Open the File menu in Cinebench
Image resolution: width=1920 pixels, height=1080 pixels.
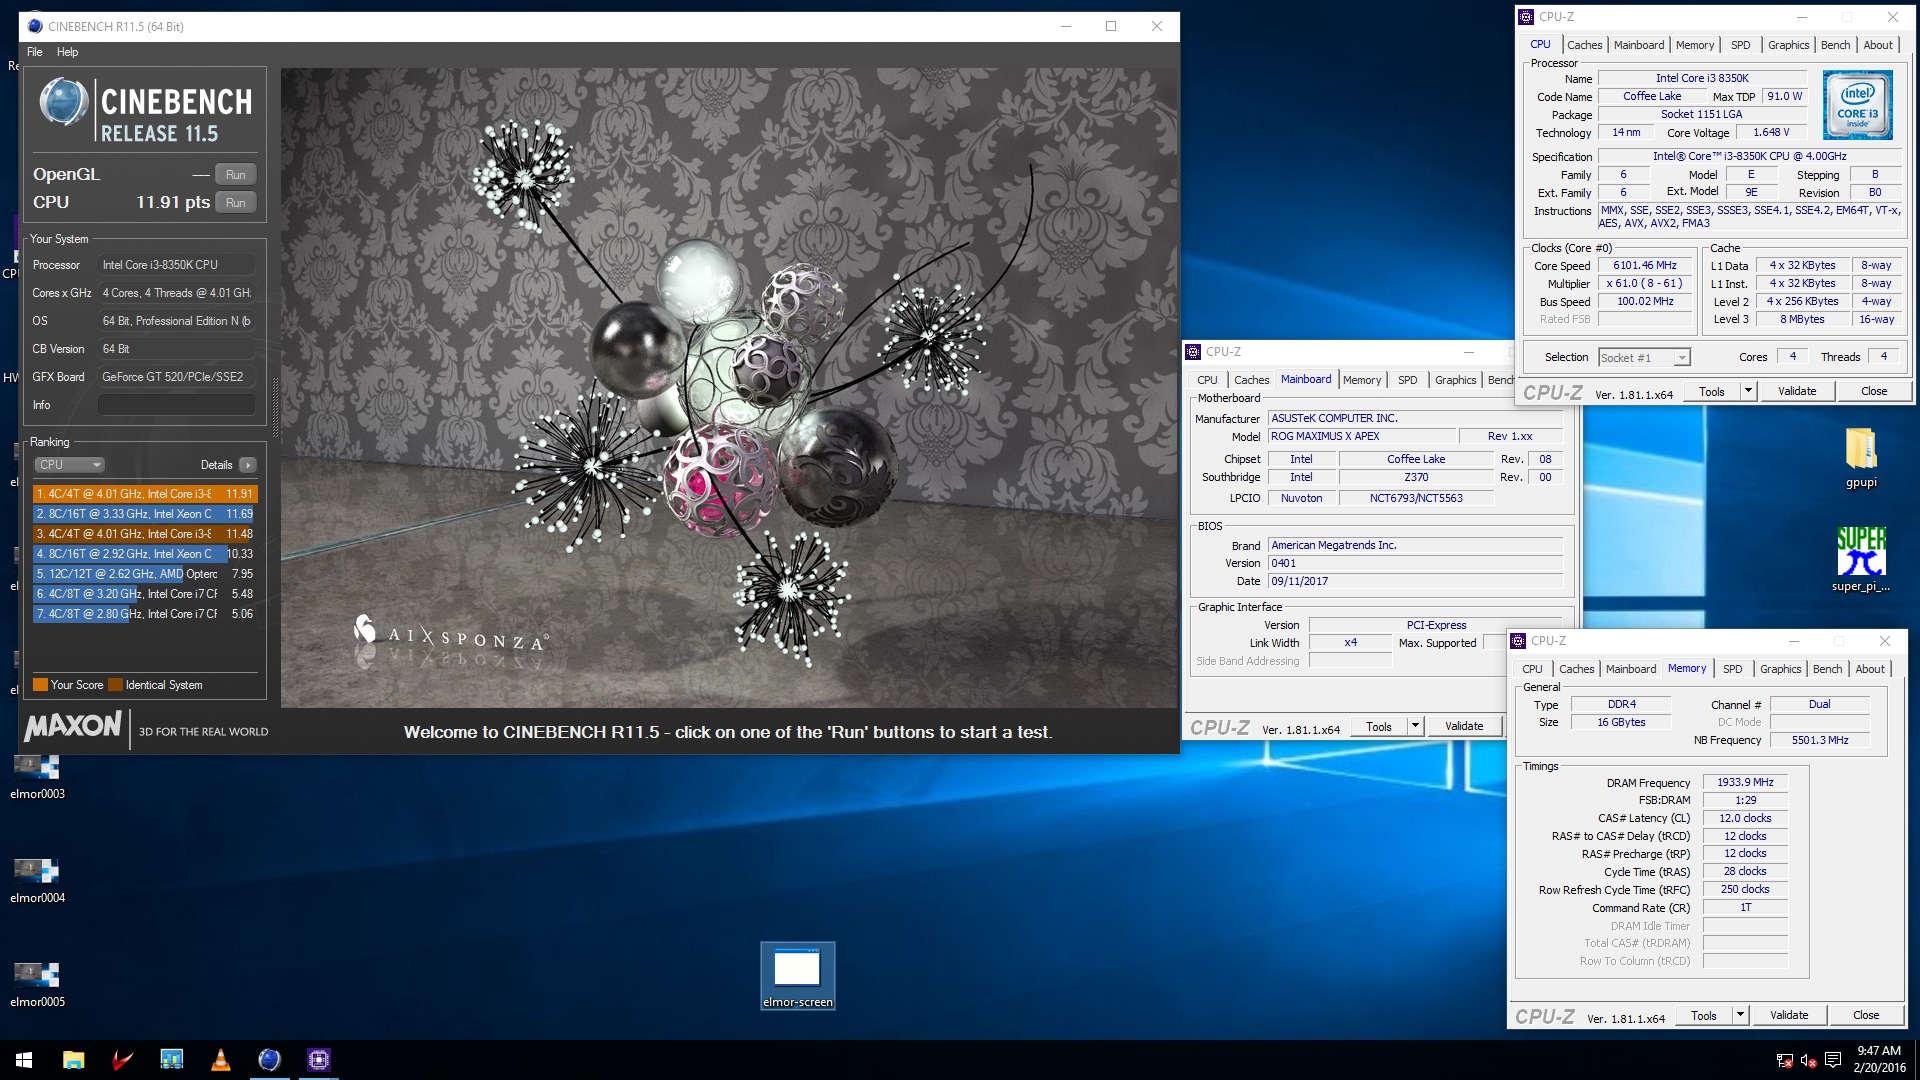click(x=35, y=52)
